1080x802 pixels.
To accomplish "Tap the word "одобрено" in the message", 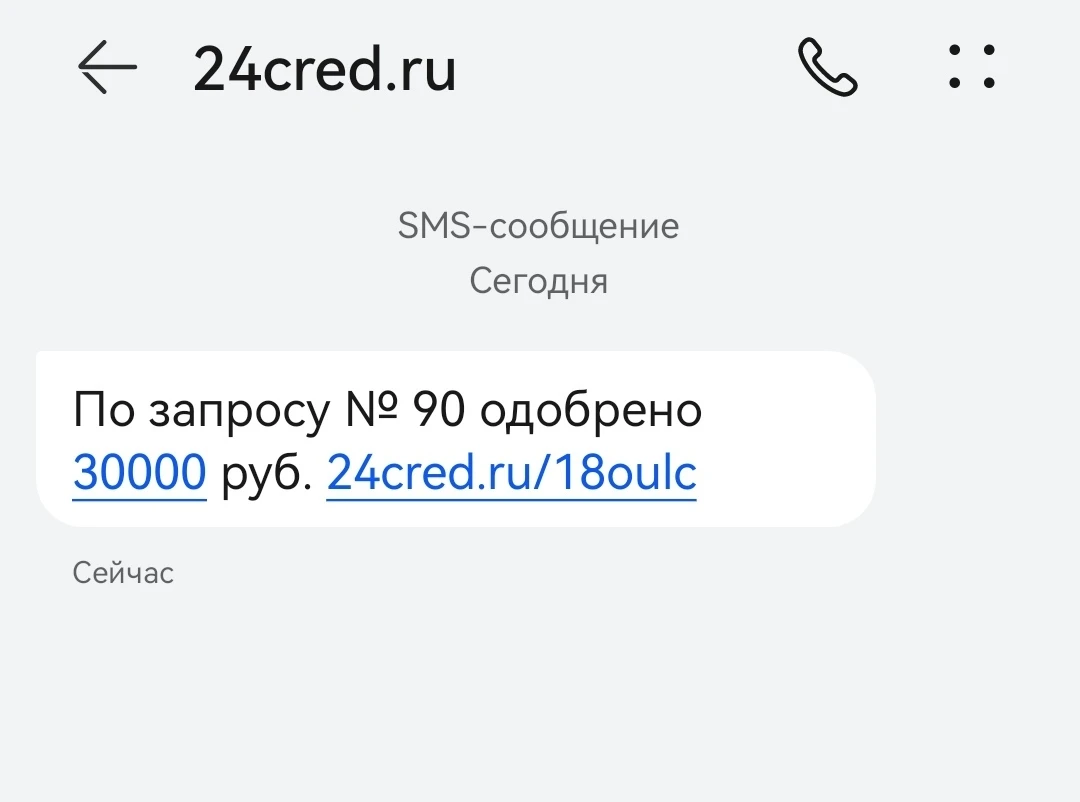I will point(590,411).
